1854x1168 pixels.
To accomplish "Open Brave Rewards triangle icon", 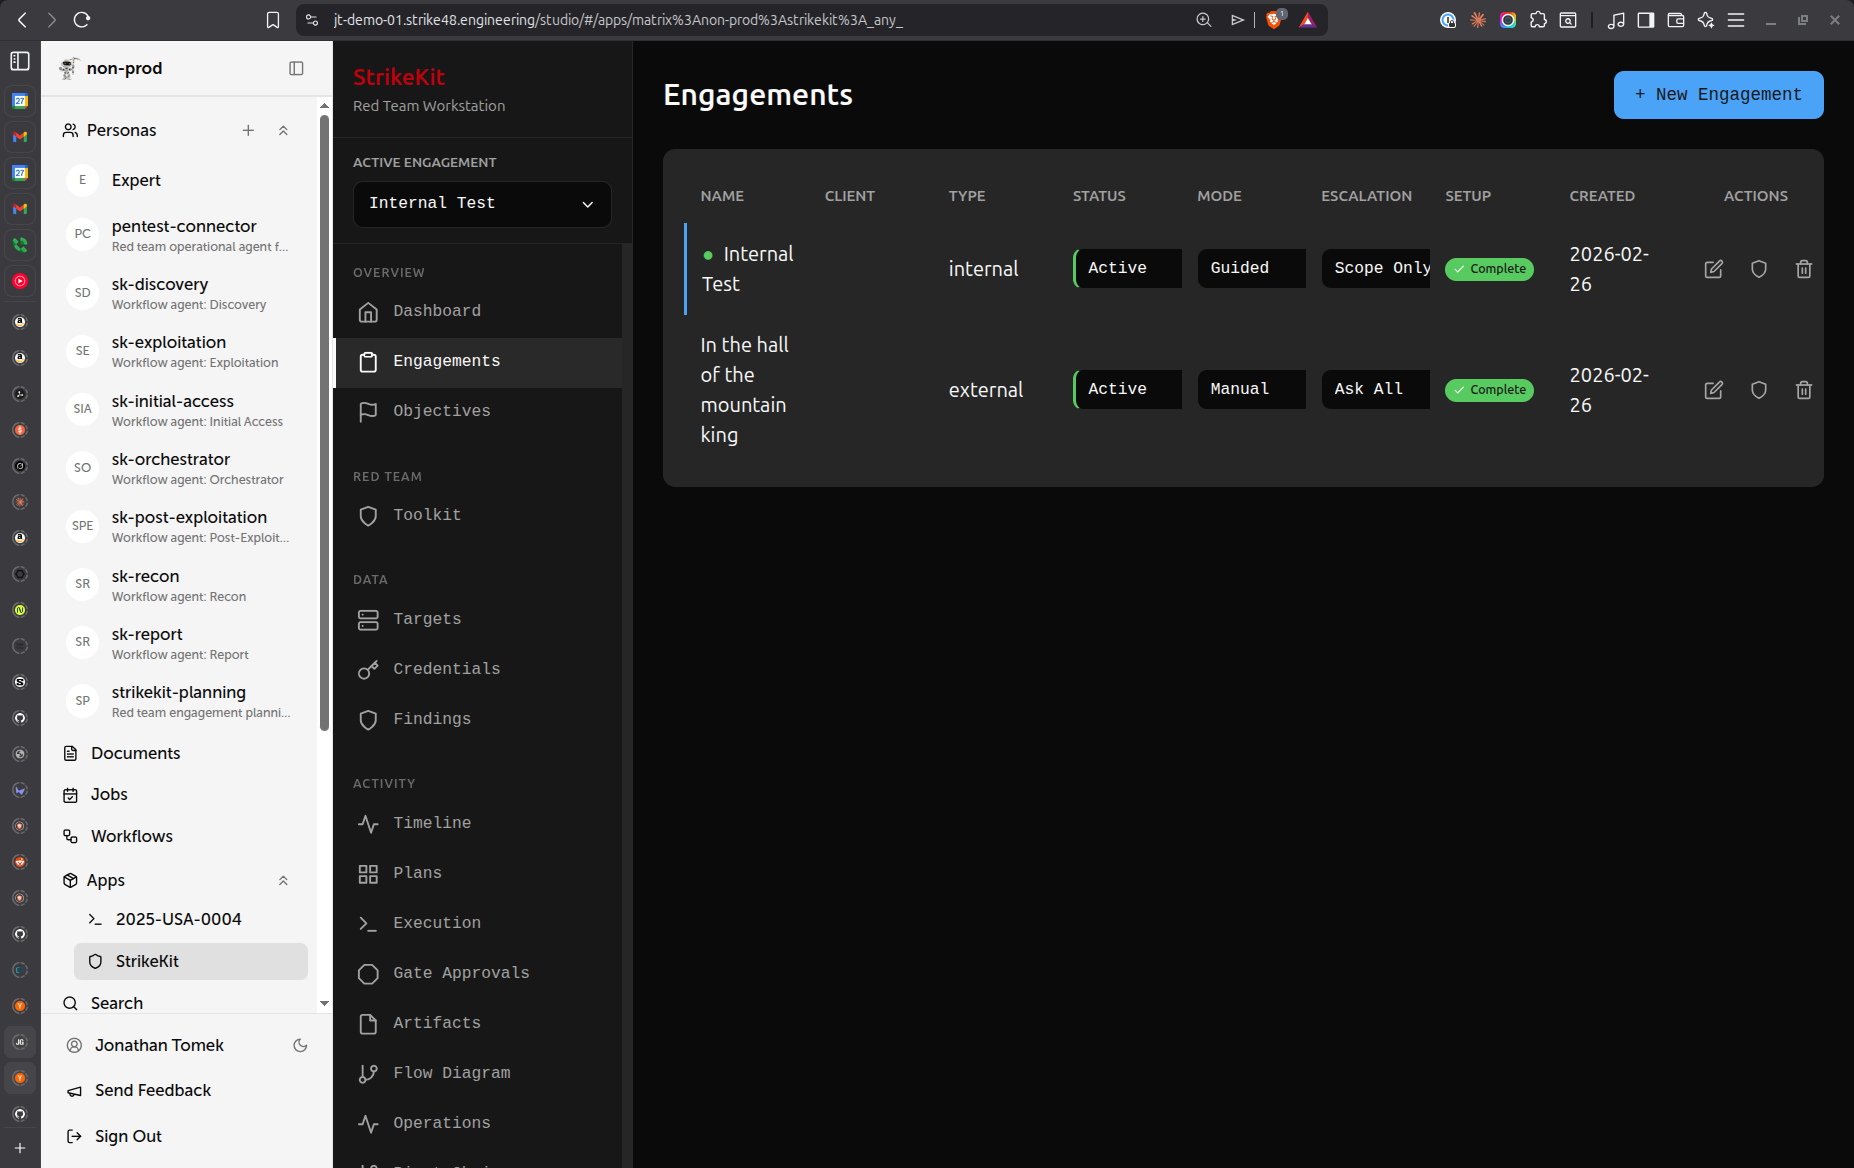I will pos(1307,20).
